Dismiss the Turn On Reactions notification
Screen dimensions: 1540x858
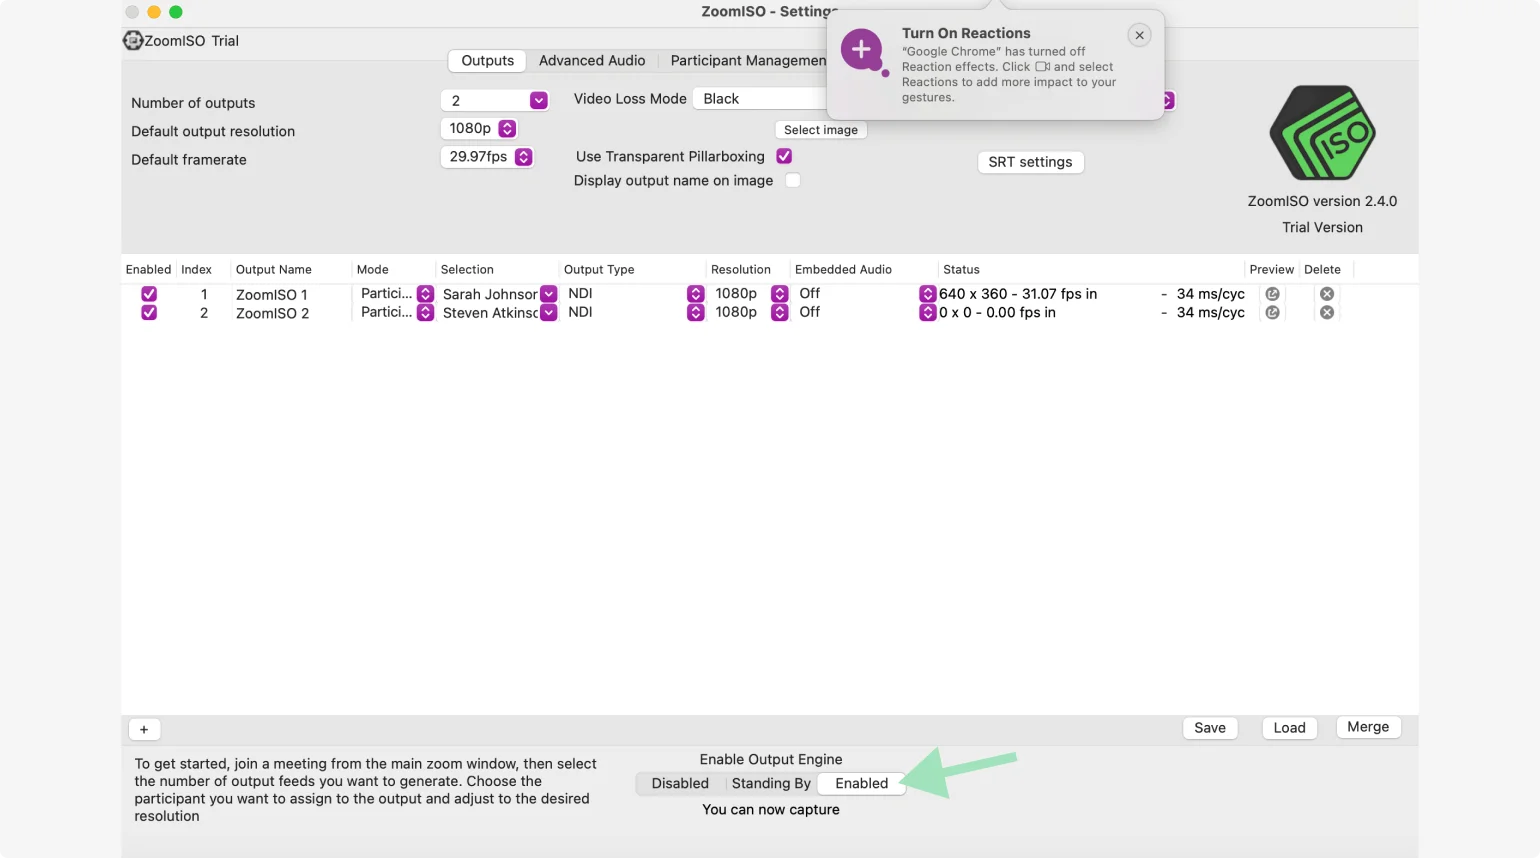pos(1139,35)
